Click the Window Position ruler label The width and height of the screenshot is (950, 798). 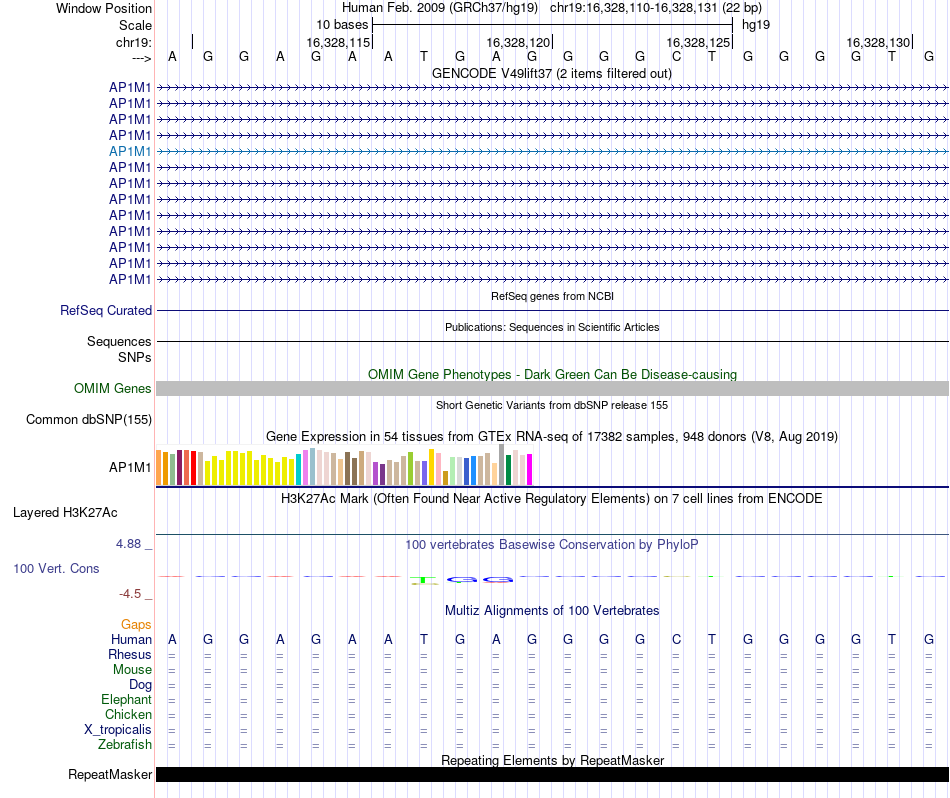pos(104,8)
